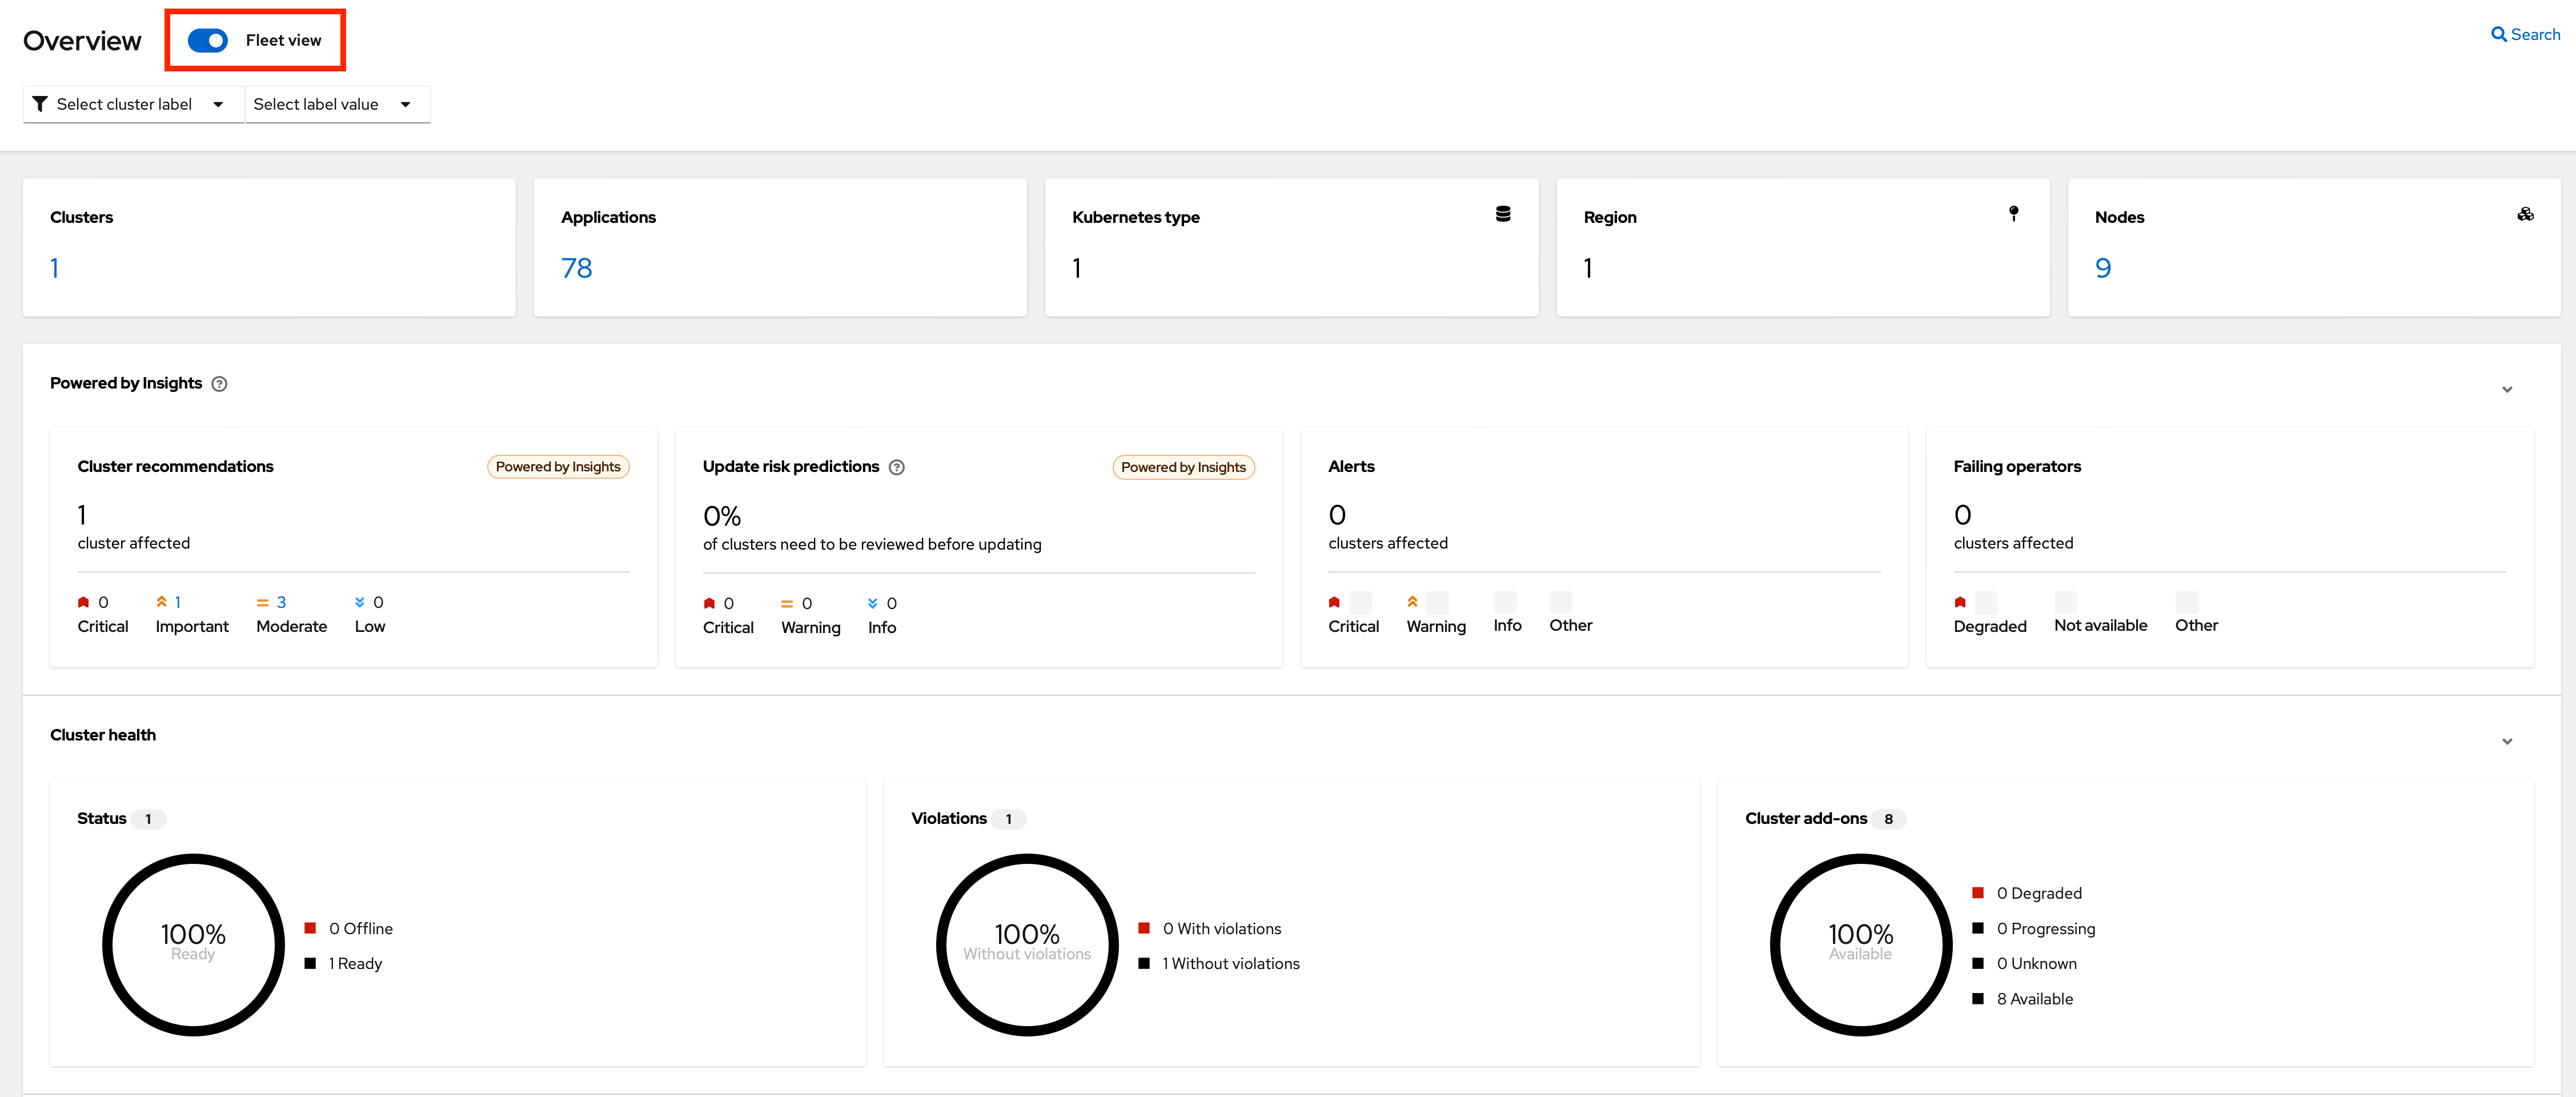Click the Moderate recommendations count 3

pos(281,602)
